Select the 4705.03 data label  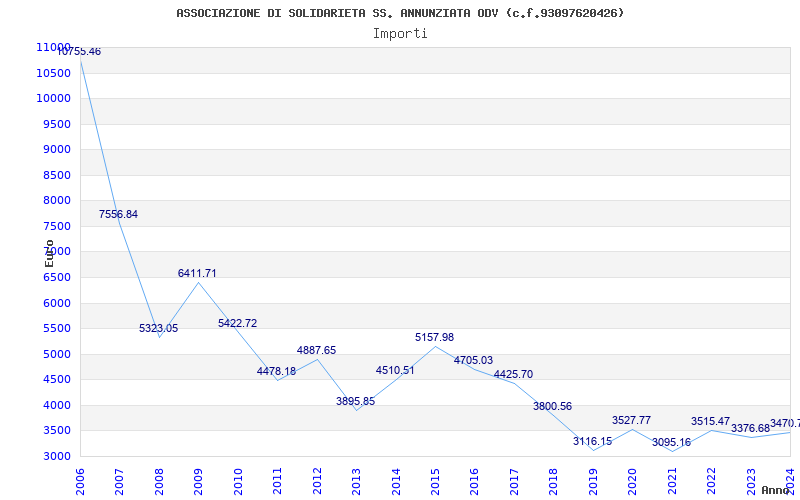[x=473, y=361]
